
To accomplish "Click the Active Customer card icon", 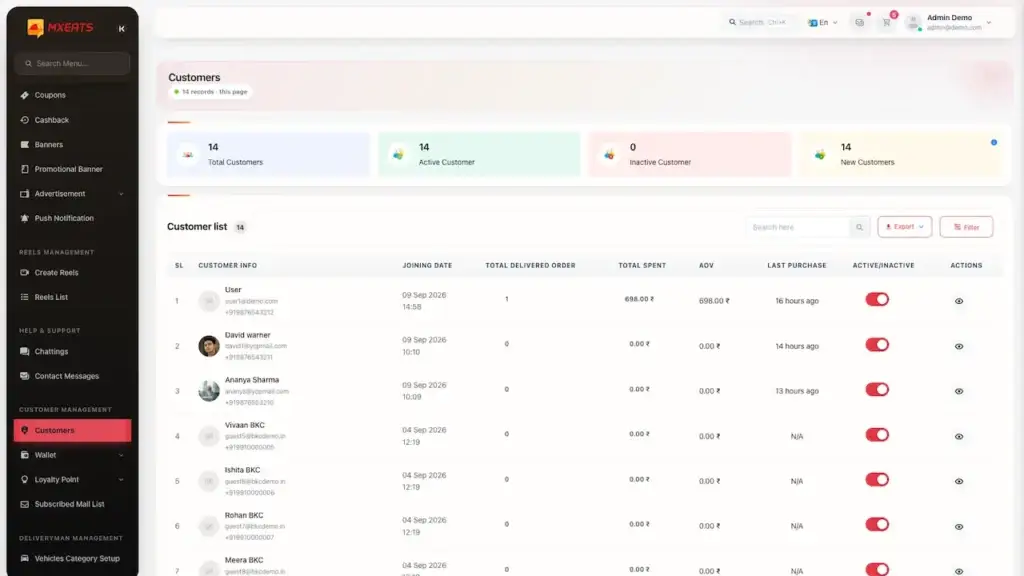I will pos(398,155).
